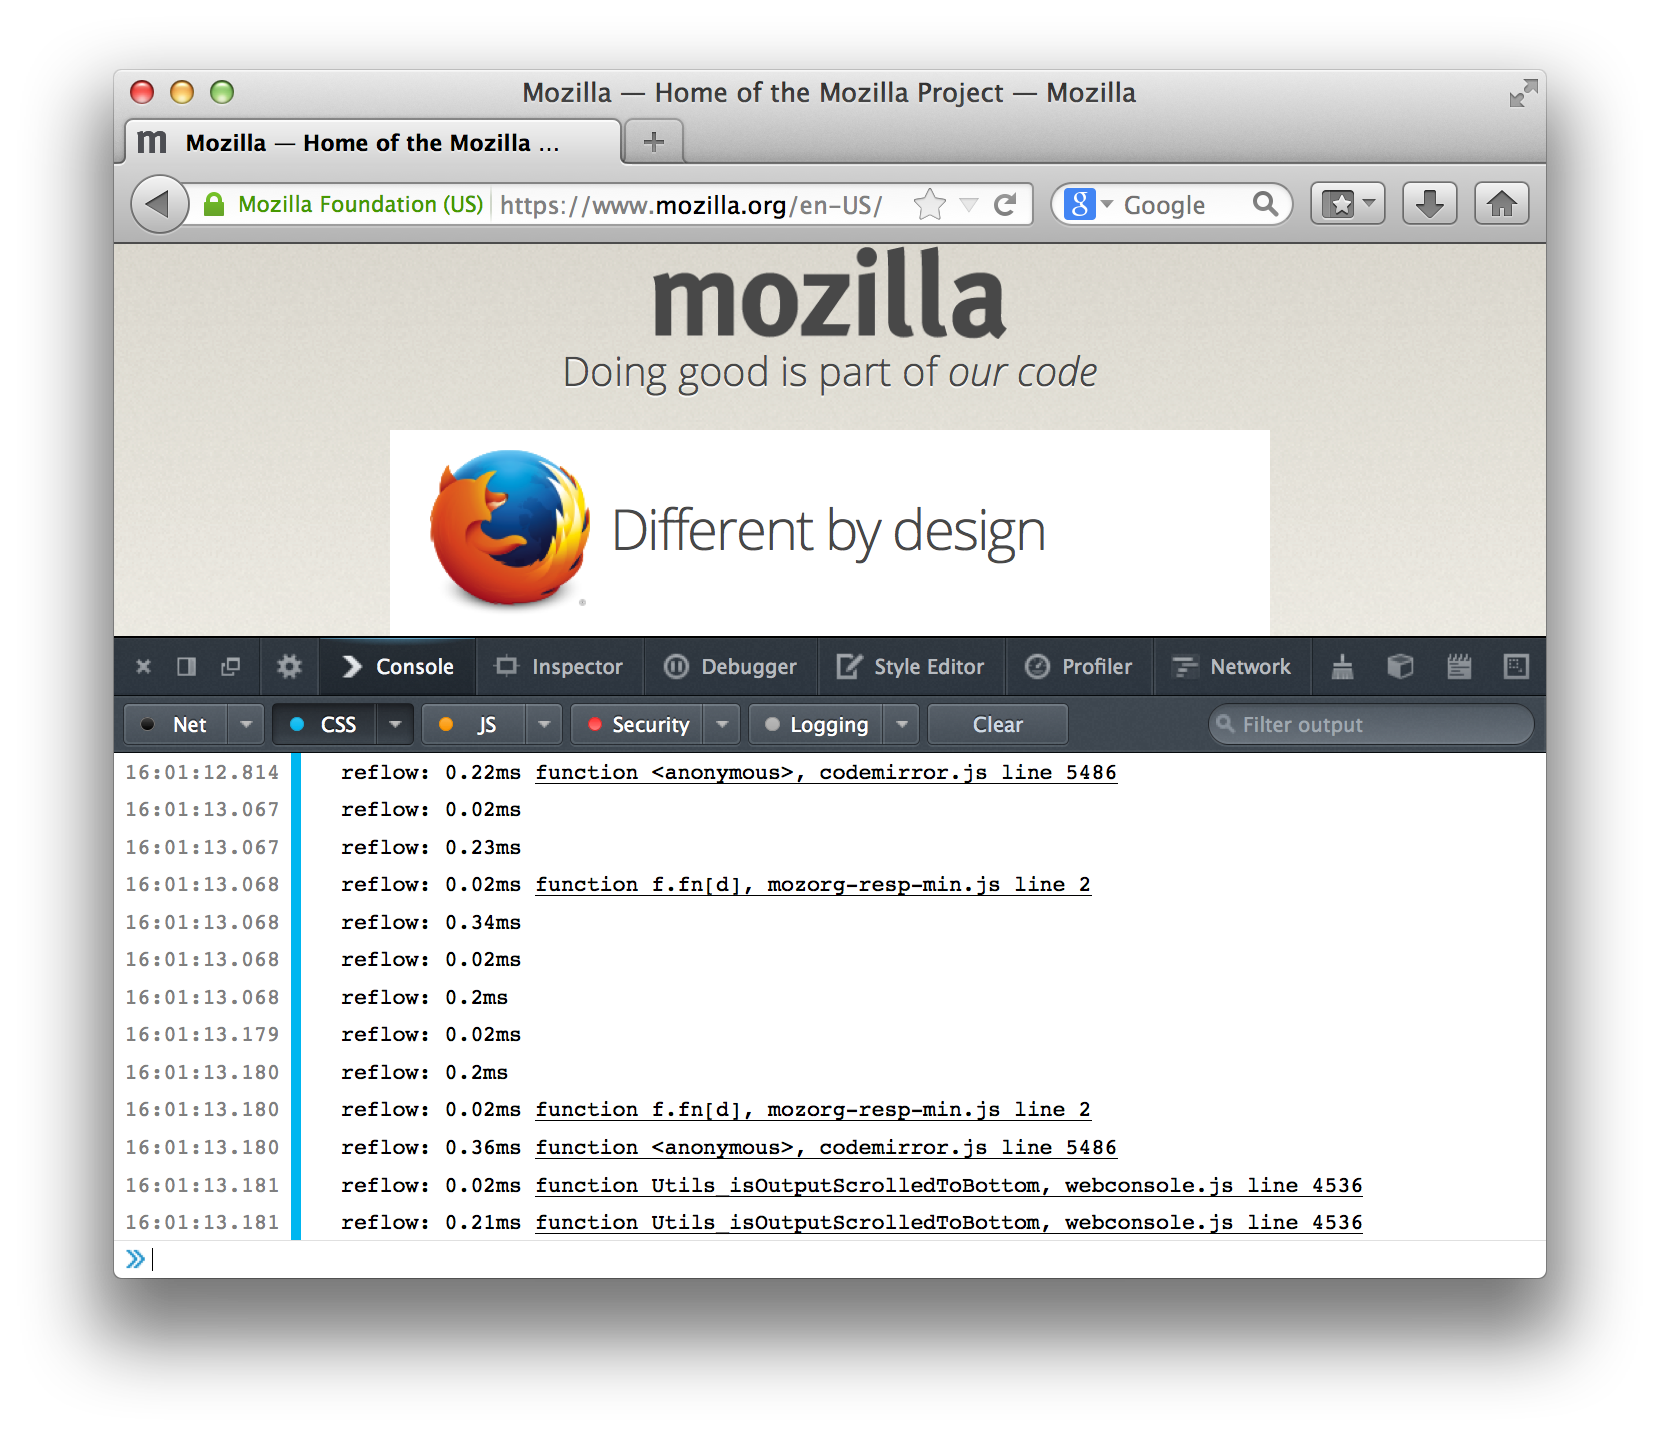
Task: Open Scratchpad clapperboard icon in toolbox
Action: (x=1459, y=667)
